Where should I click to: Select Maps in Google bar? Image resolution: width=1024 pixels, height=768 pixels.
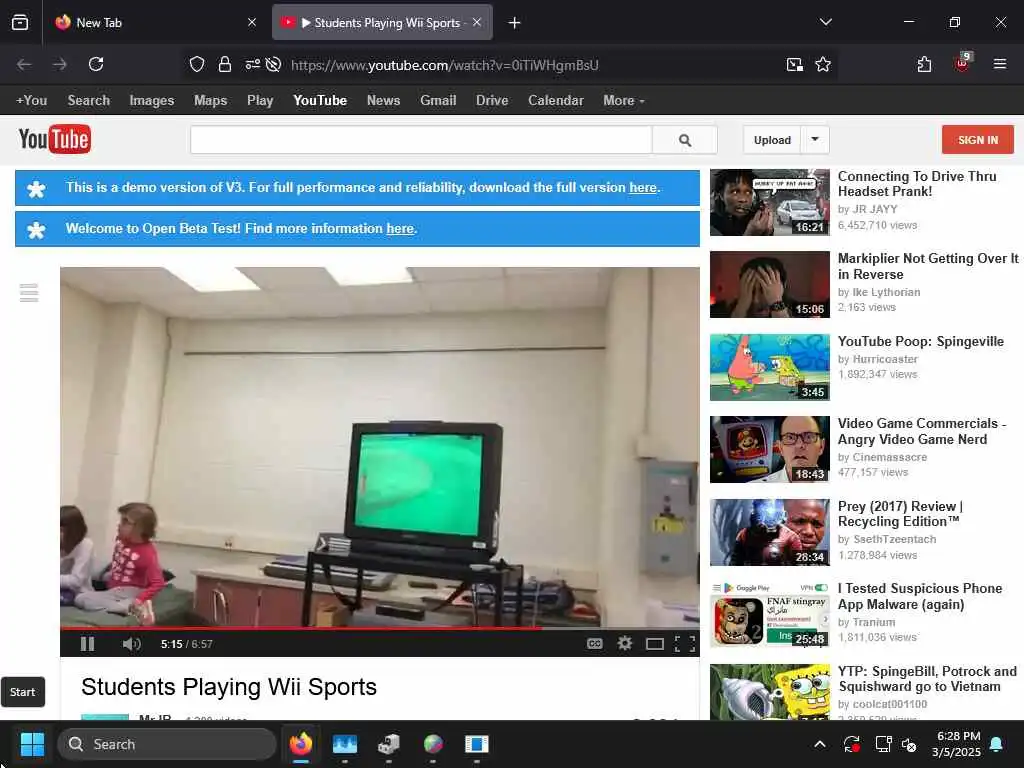coord(210,101)
